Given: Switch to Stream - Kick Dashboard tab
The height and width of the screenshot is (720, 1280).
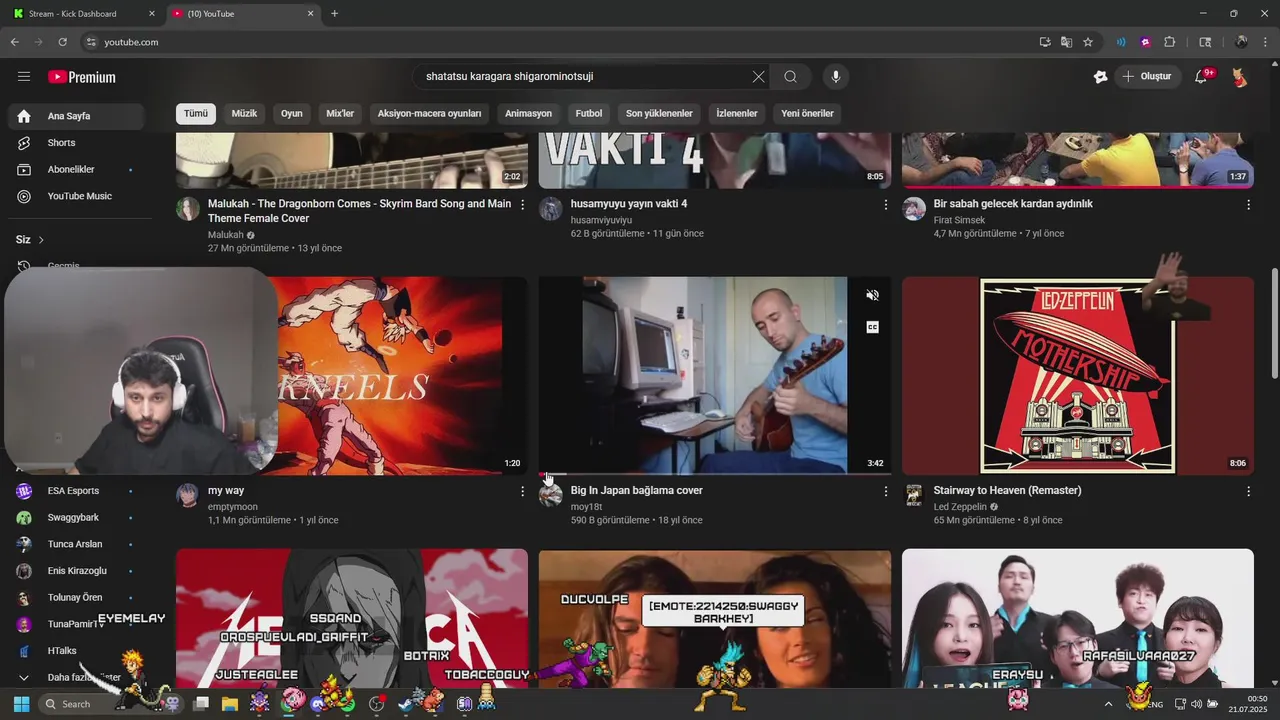Looking at the screenshot, I should tap(84, 14).
